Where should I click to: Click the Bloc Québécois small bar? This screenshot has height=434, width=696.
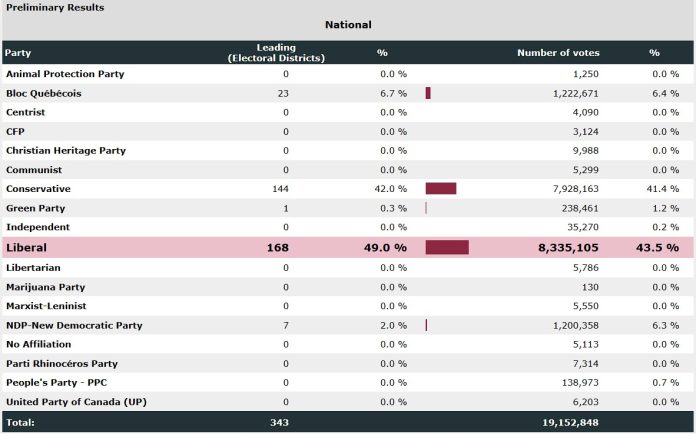(x=428, y=93)
